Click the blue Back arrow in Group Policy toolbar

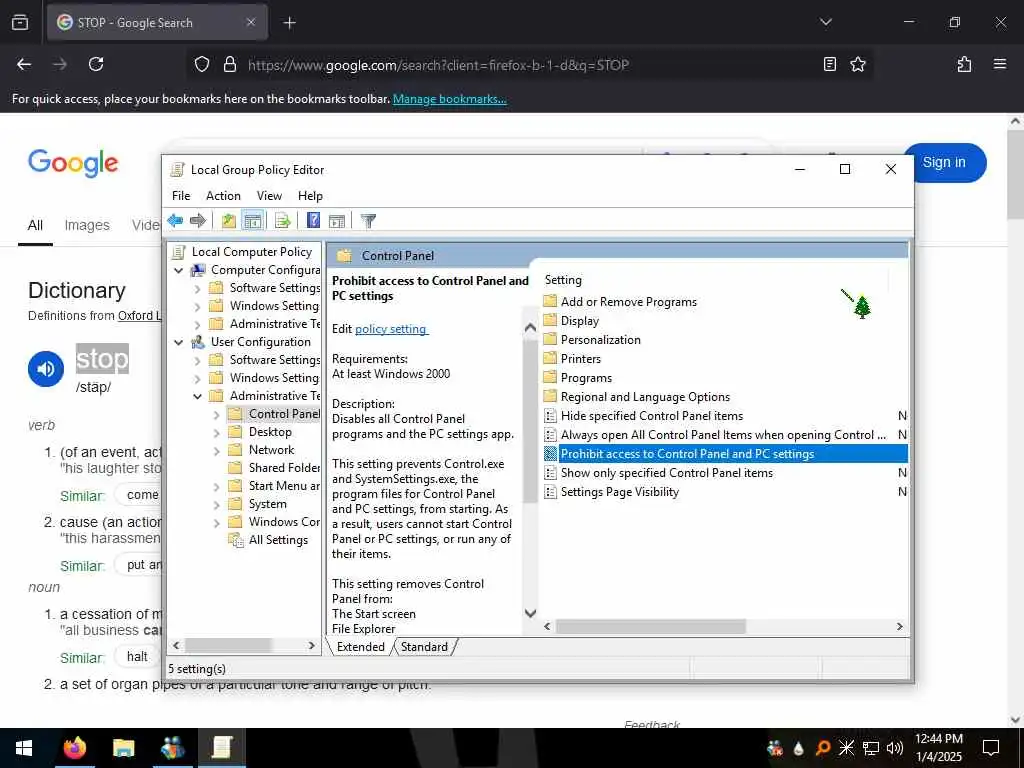[x=175, y=221]
